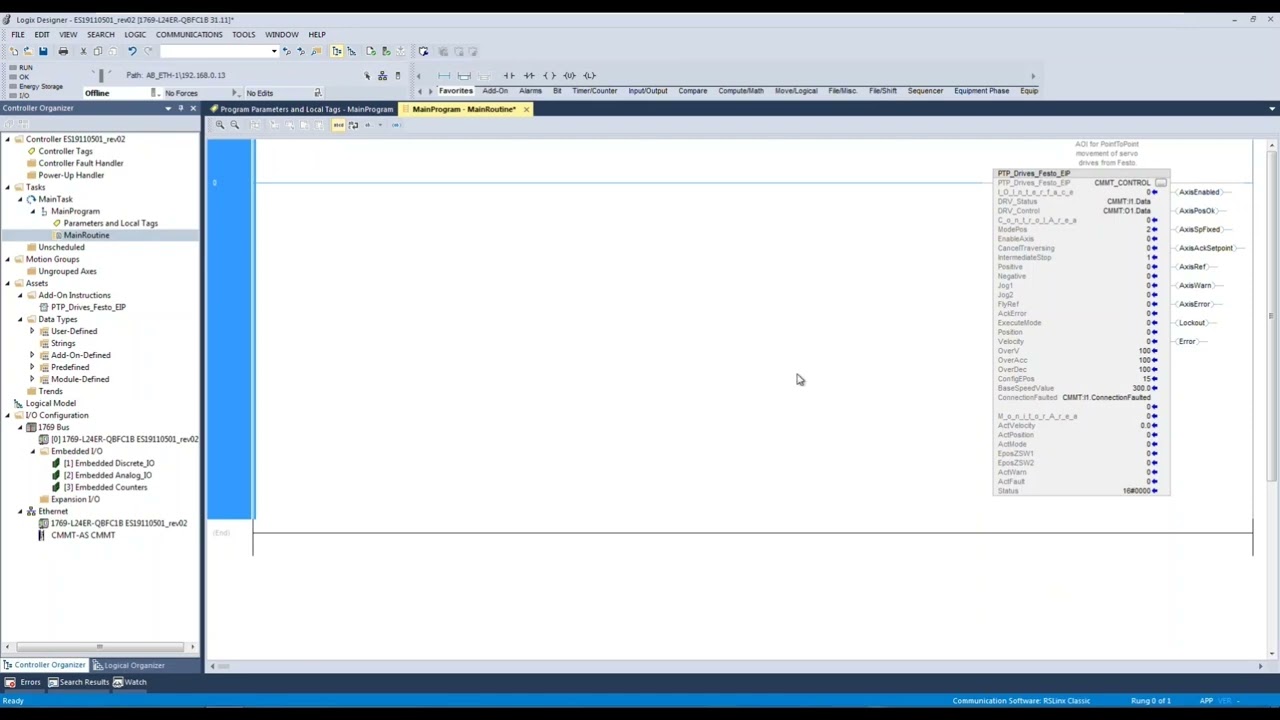1280x720 pixels.
Task: Click the Zoom Out magnifier icon
Action: 234,125
